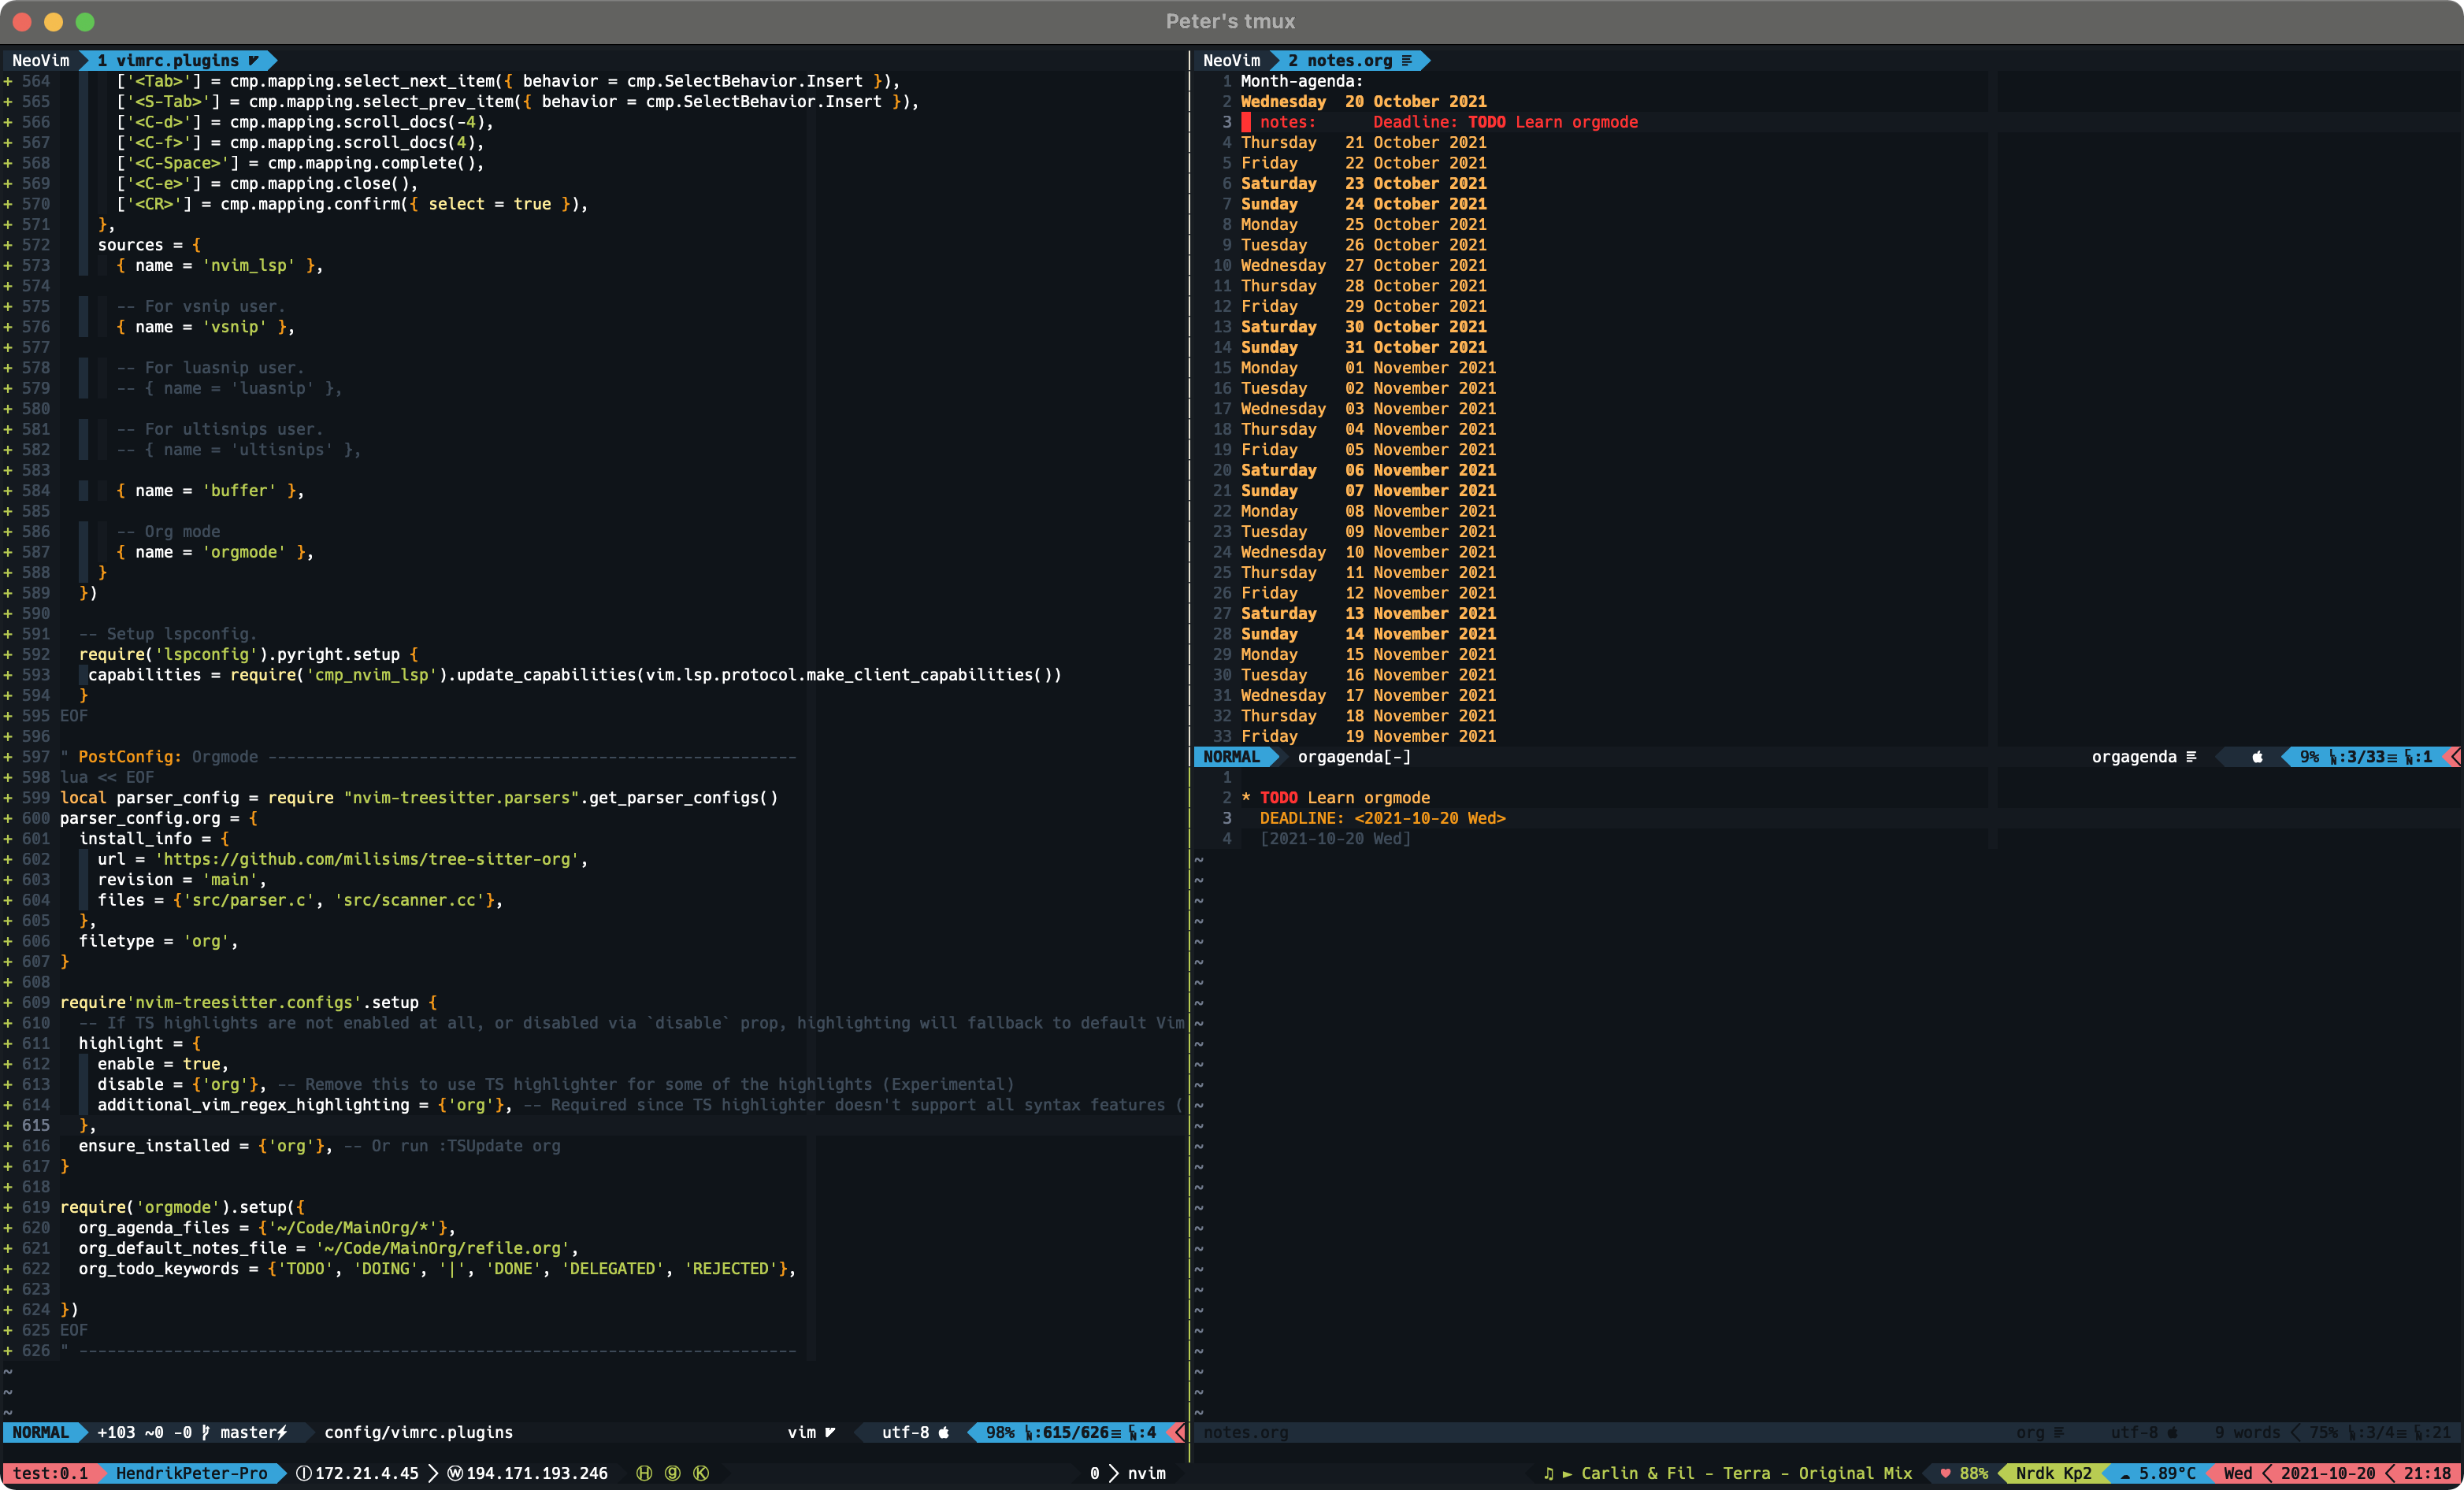Click the git branch icon before master

[206, 1432]
